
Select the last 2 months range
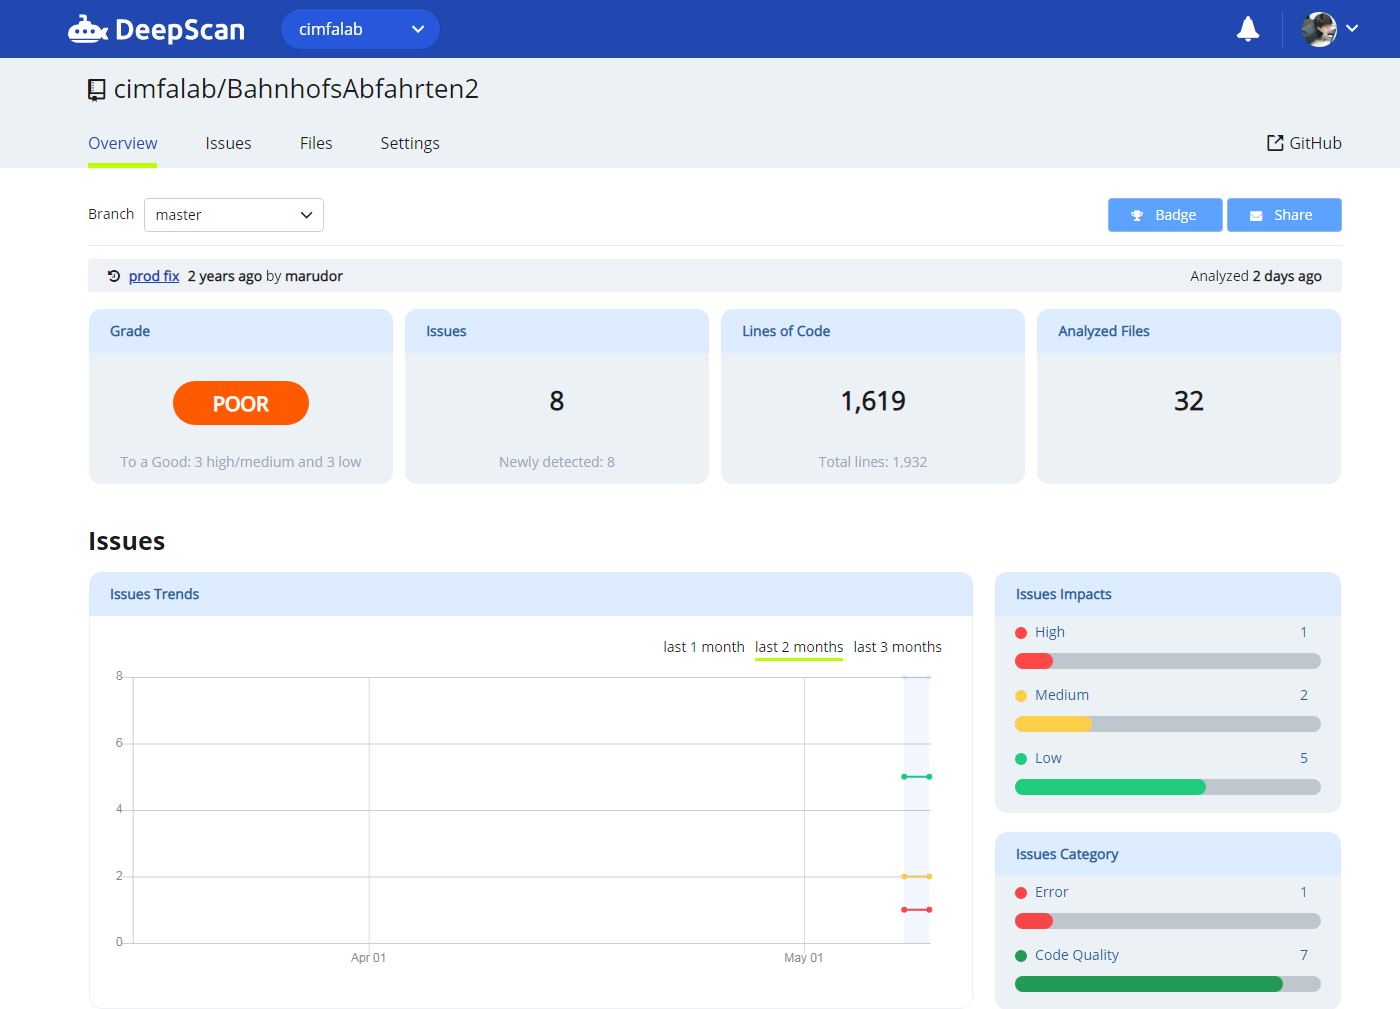799,647
